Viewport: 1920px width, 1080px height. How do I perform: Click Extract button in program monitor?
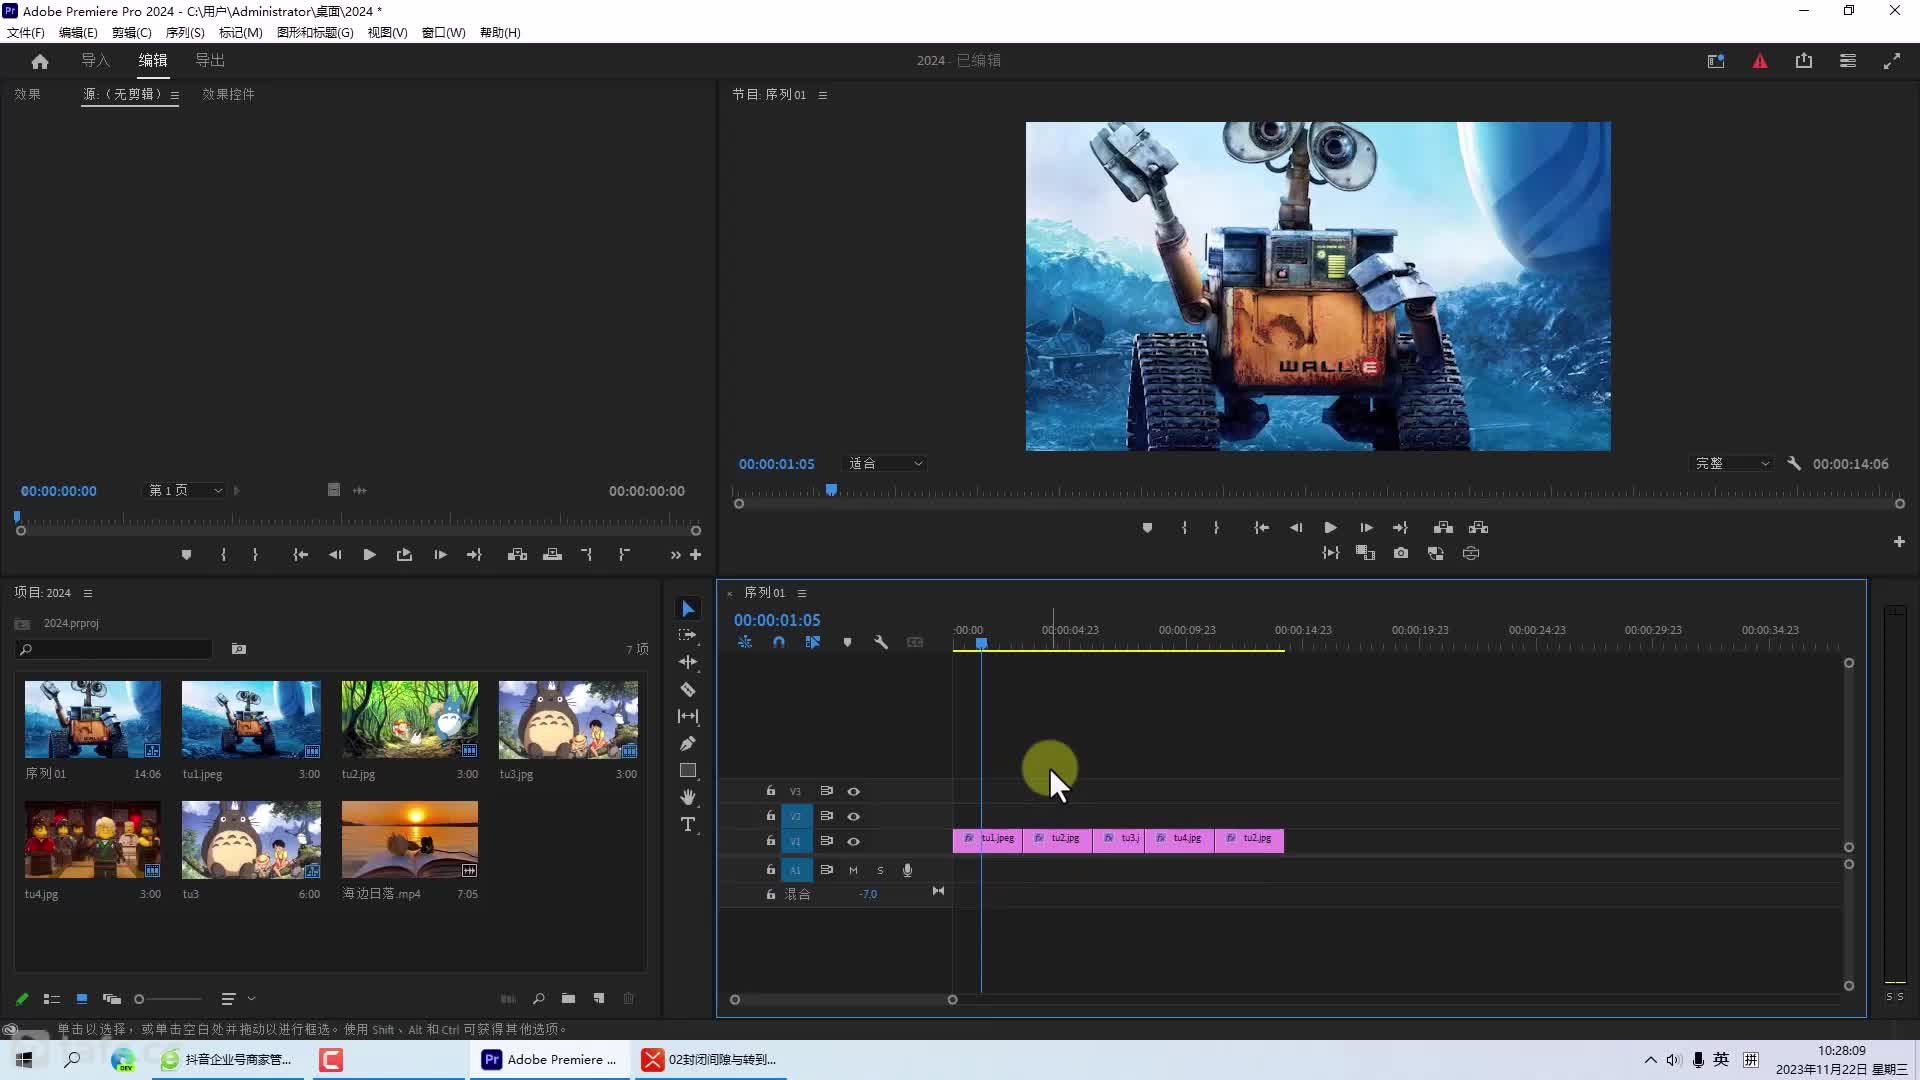pyautogui.click(x=1479, y=527)
